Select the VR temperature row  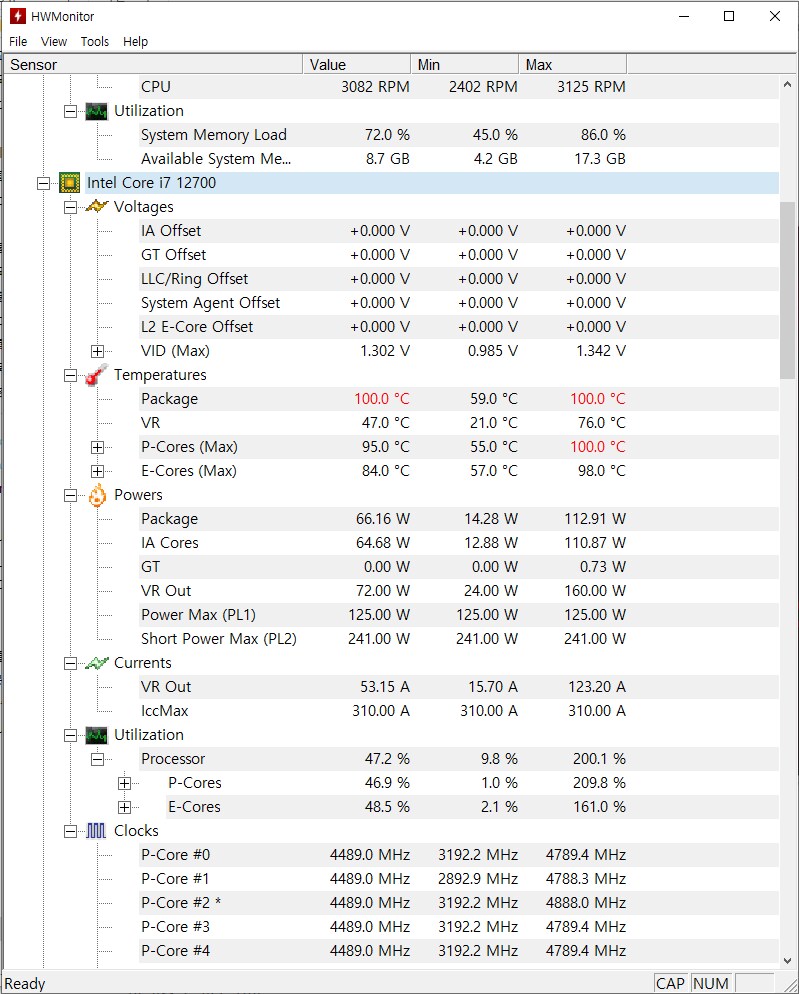click(459, 423)
